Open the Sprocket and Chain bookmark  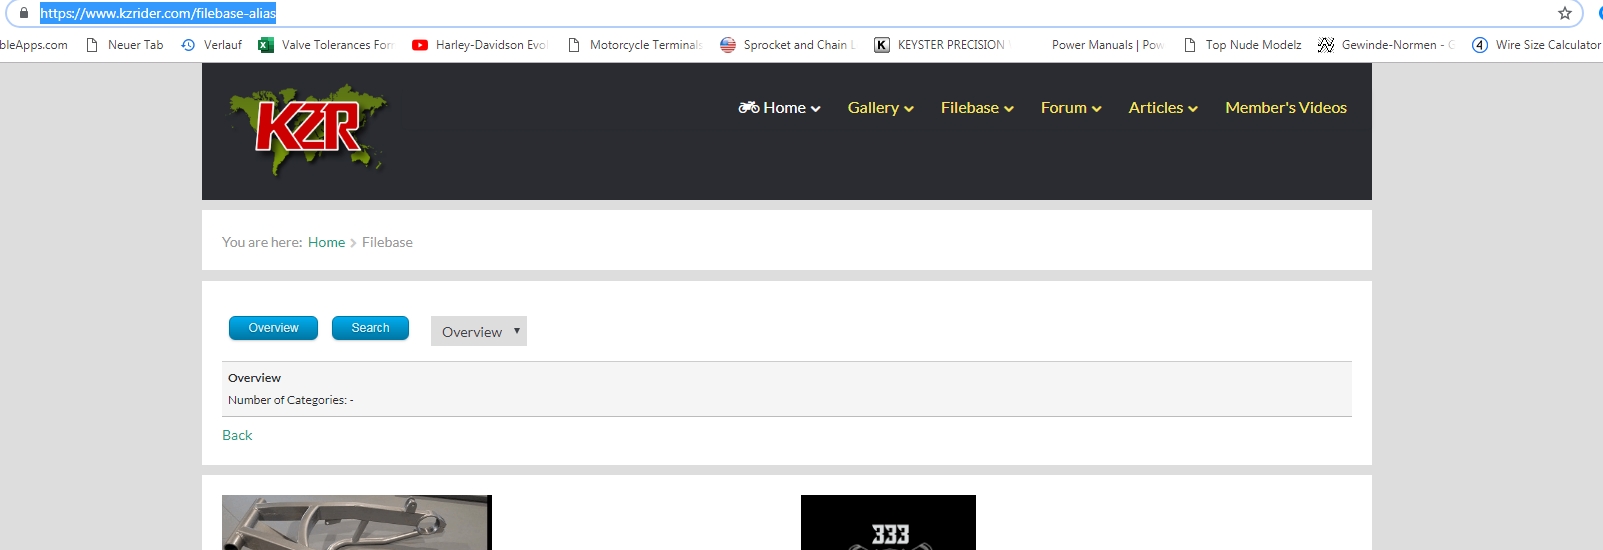tap(788, 45)
